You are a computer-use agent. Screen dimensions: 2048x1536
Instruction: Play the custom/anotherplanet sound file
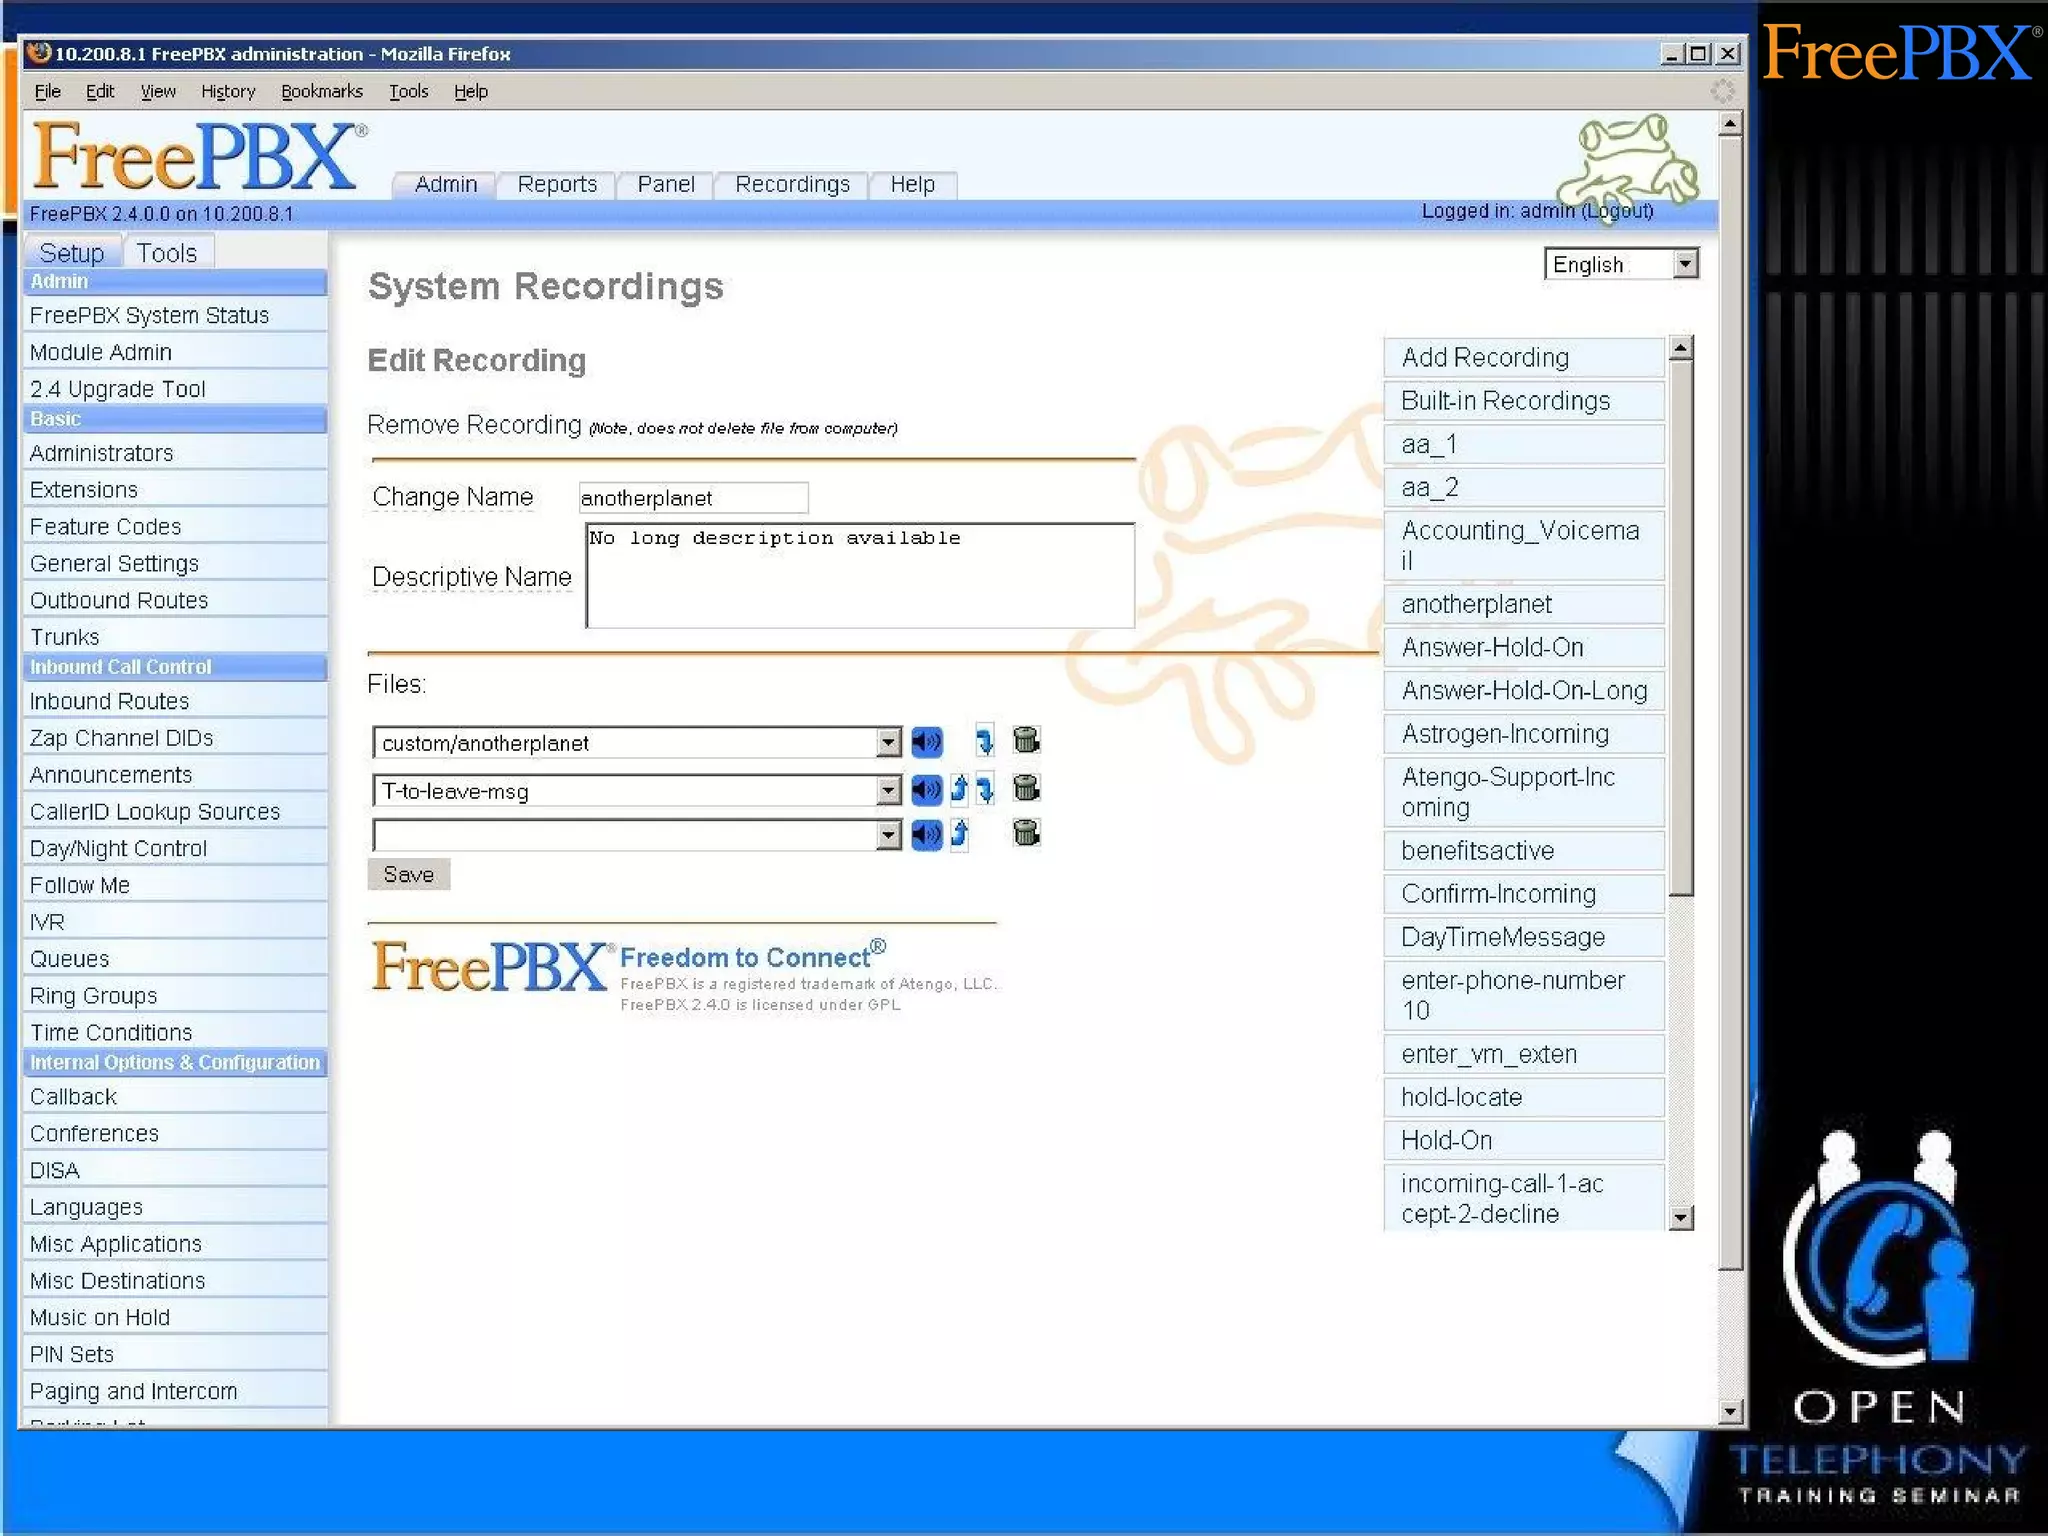926,742
